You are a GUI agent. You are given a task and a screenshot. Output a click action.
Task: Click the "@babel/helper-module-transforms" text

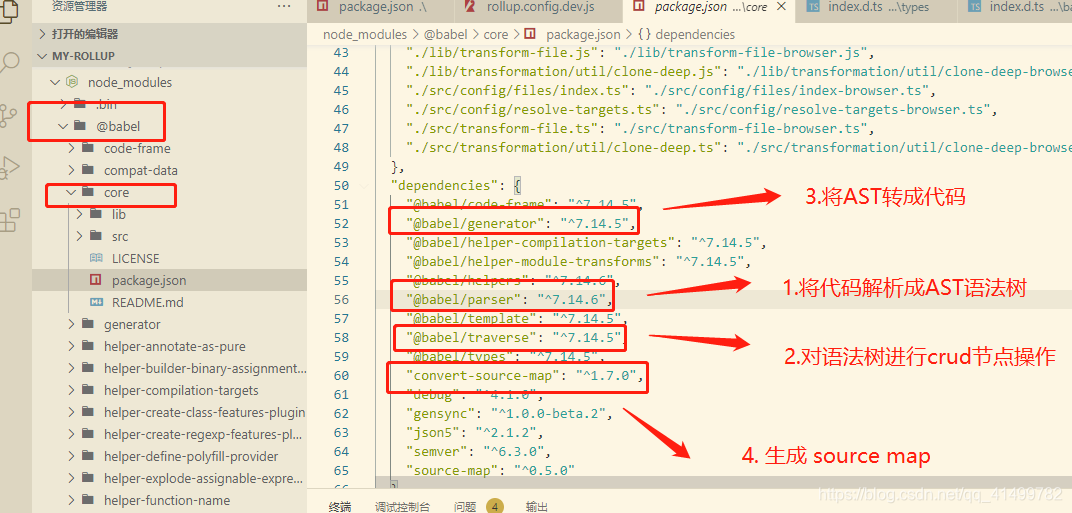[x=533, y=261]
